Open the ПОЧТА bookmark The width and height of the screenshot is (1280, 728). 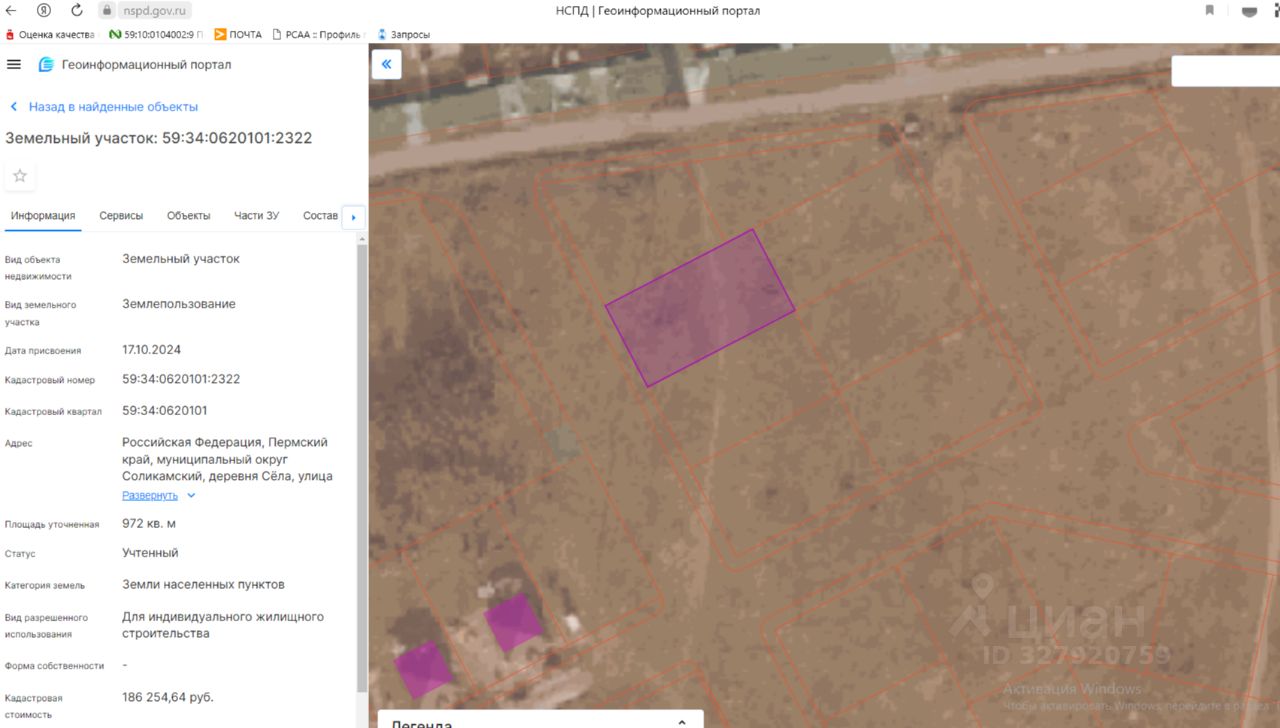coord(238,34)
